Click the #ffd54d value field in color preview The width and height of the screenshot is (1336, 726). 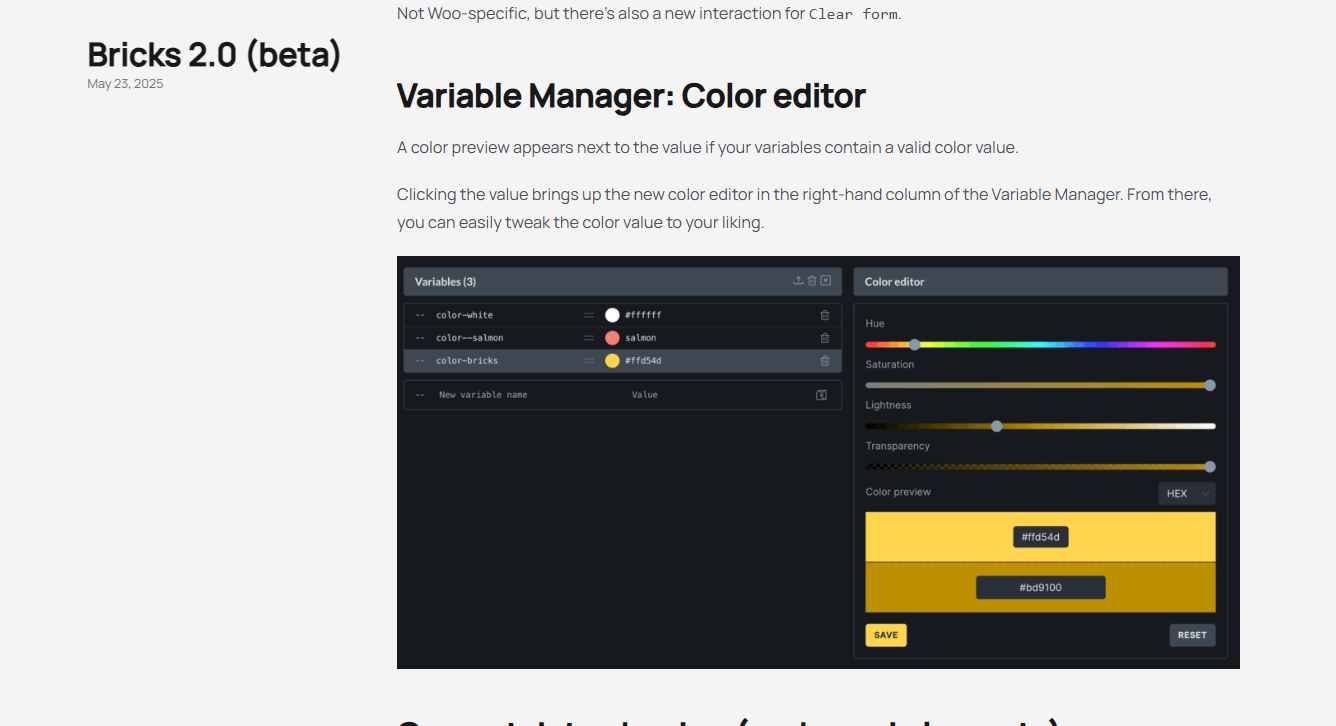[1041, 537]
